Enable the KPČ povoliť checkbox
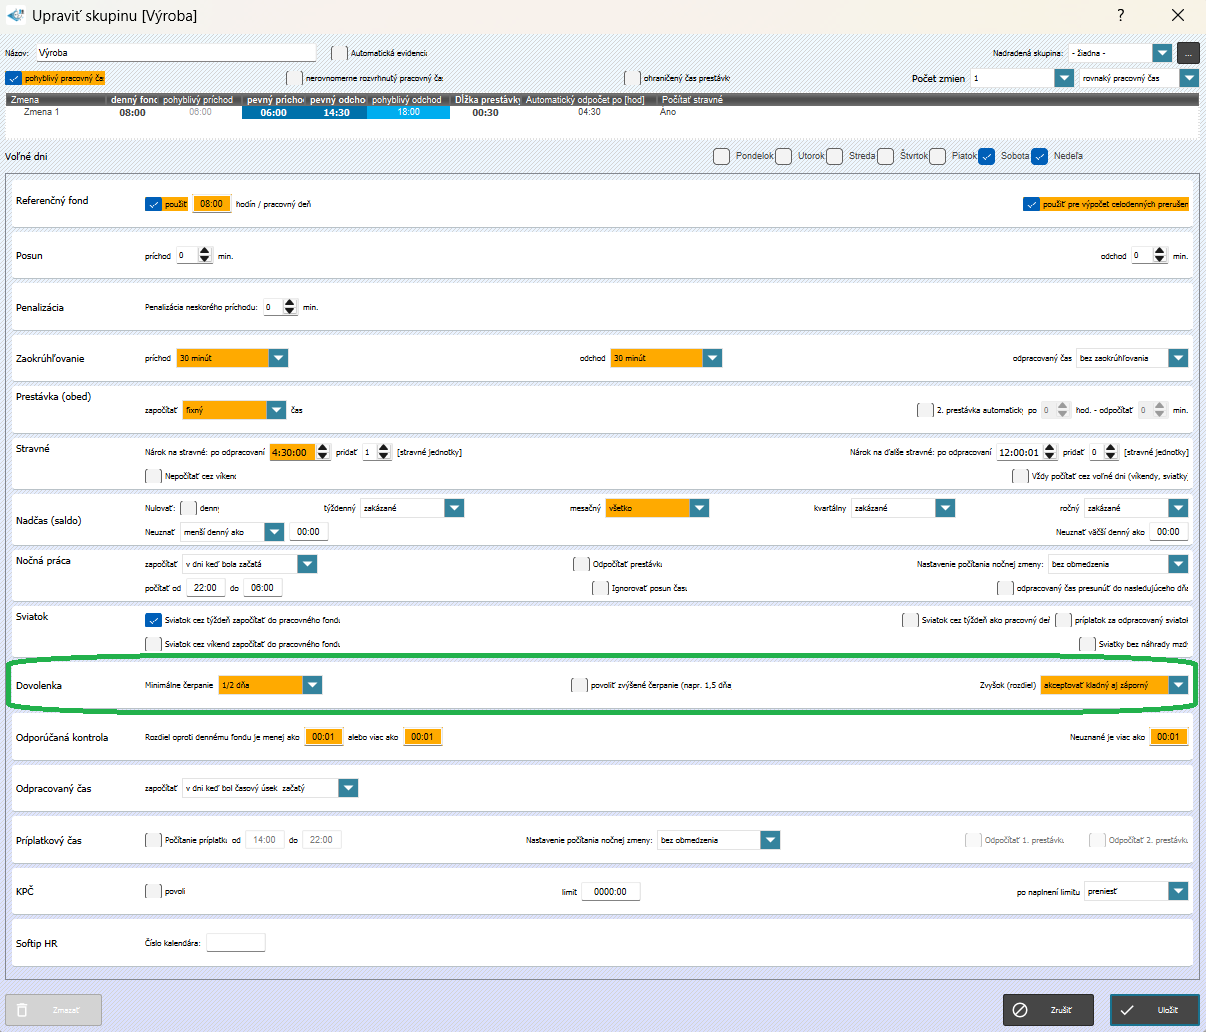The image size is (1206, 1032). point(154,891)
